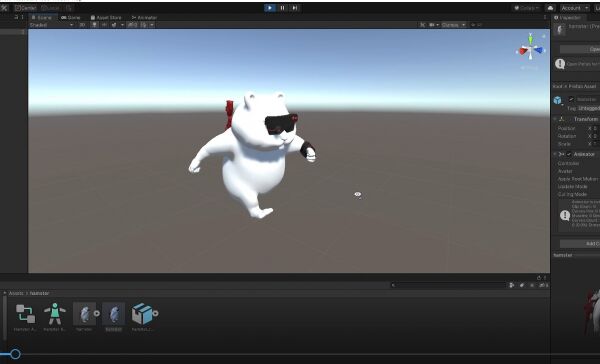600x364 pixels.
Task: Click the Add Component button
Action: click(580, 243)
